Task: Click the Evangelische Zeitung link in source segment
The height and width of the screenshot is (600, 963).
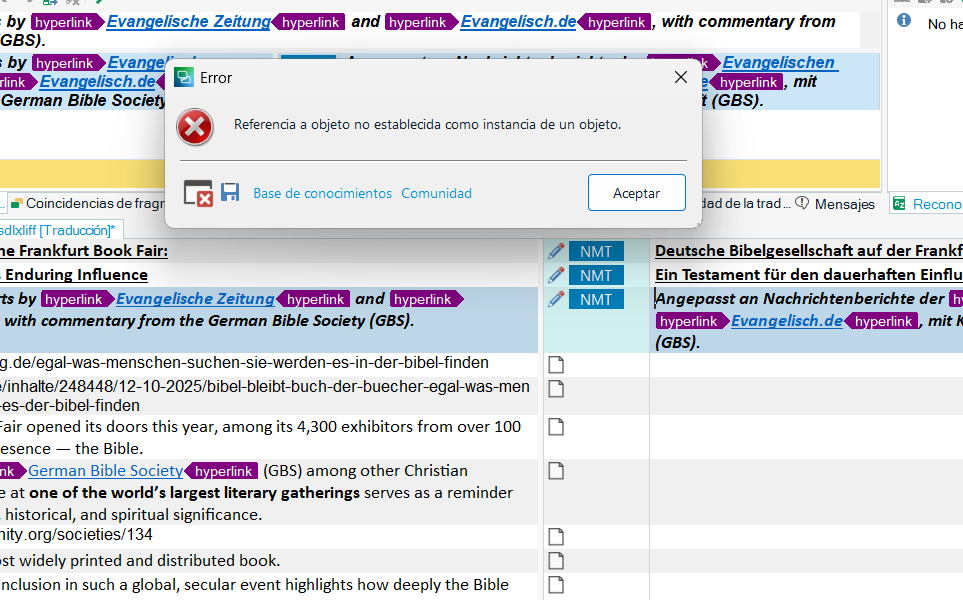Action: 195,299
